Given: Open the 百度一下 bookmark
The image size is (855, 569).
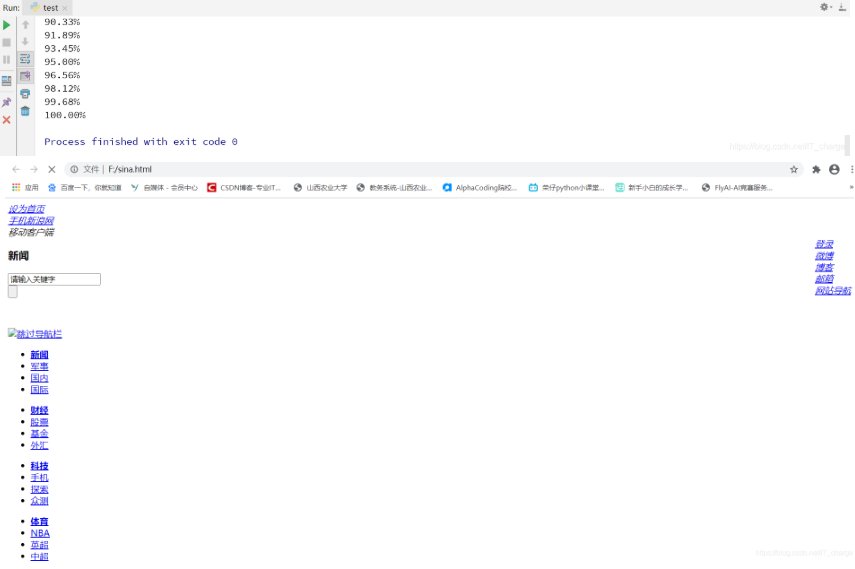Looking at the screenshot, I should 85,188.
